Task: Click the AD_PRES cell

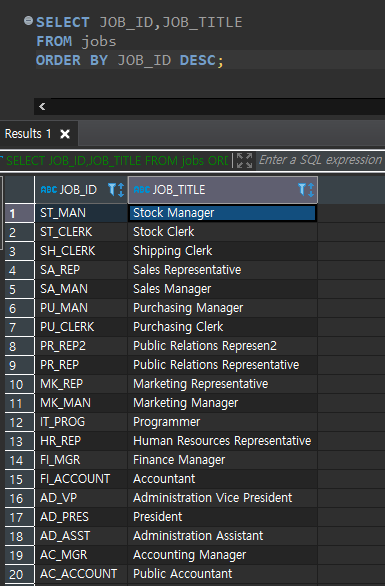Action: pyautogui.click(x=81, y=517)
